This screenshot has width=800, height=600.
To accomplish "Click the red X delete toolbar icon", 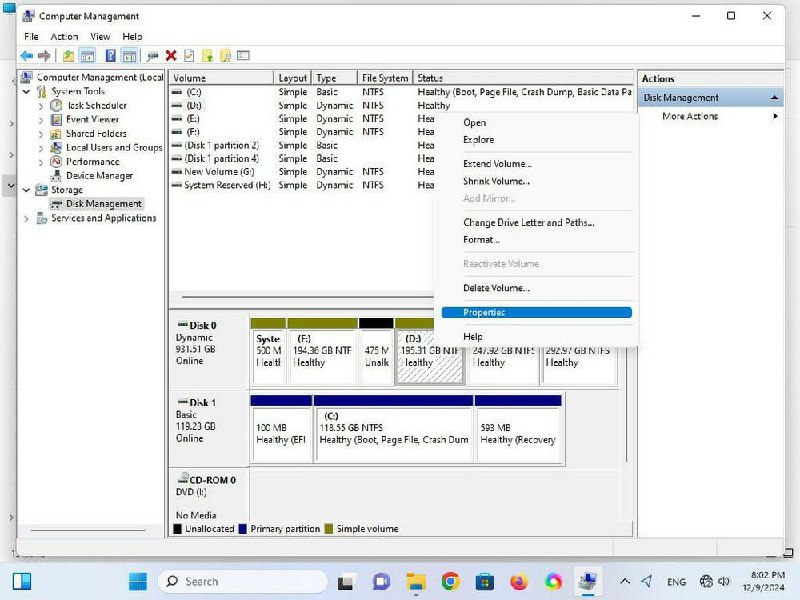I will click(x=171, y=56).
